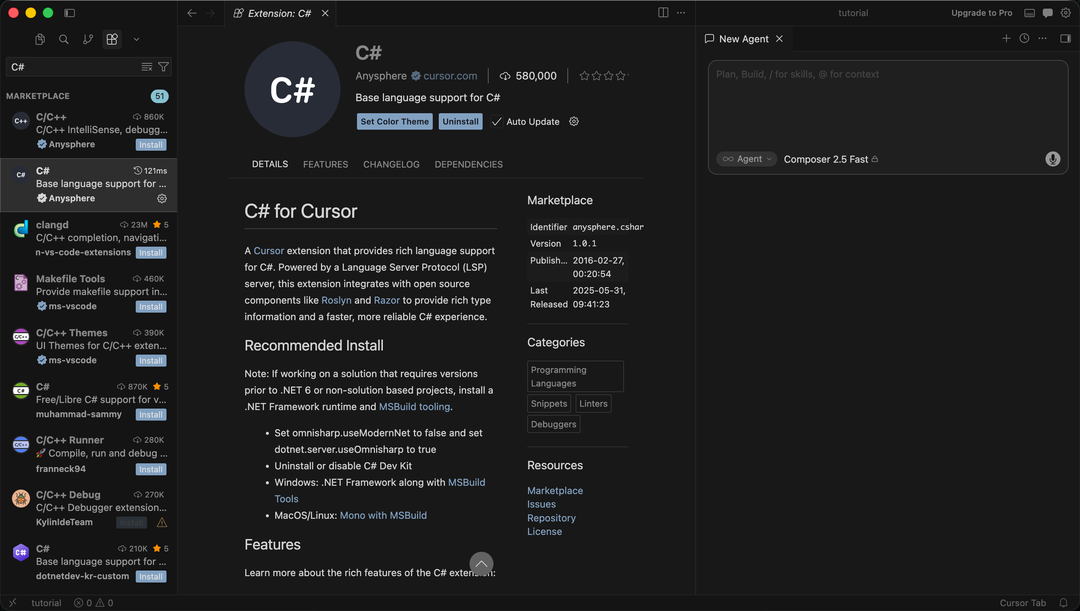
Task: Toggle the primary sidebar icon
Action: 70,12
